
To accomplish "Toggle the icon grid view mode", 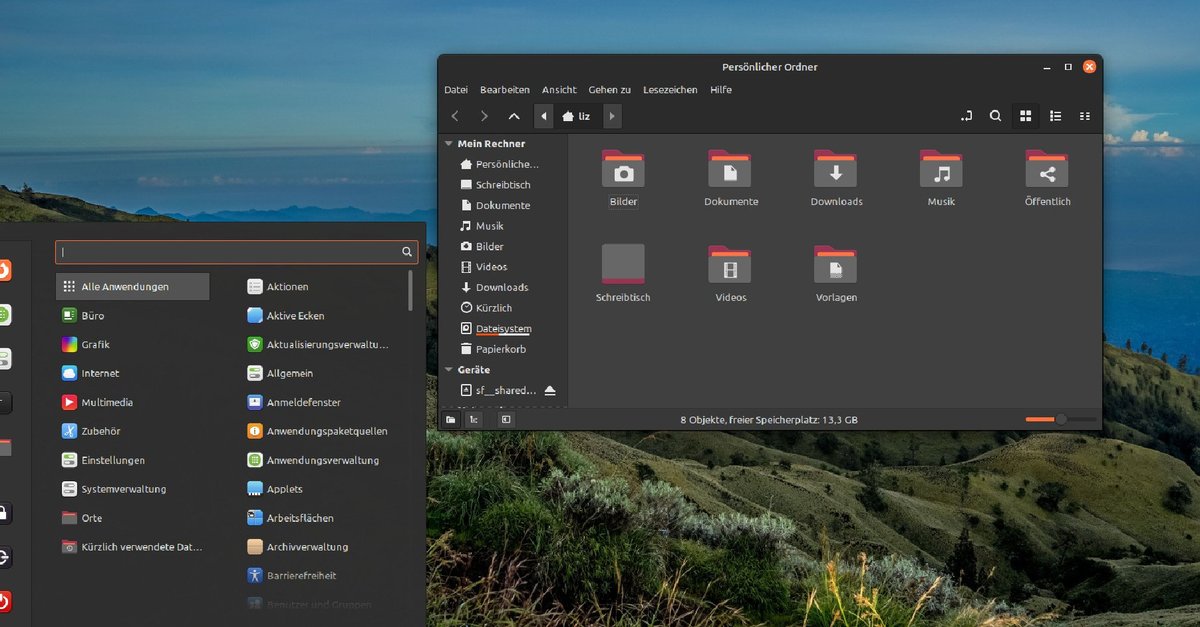I will point(1025,116).
